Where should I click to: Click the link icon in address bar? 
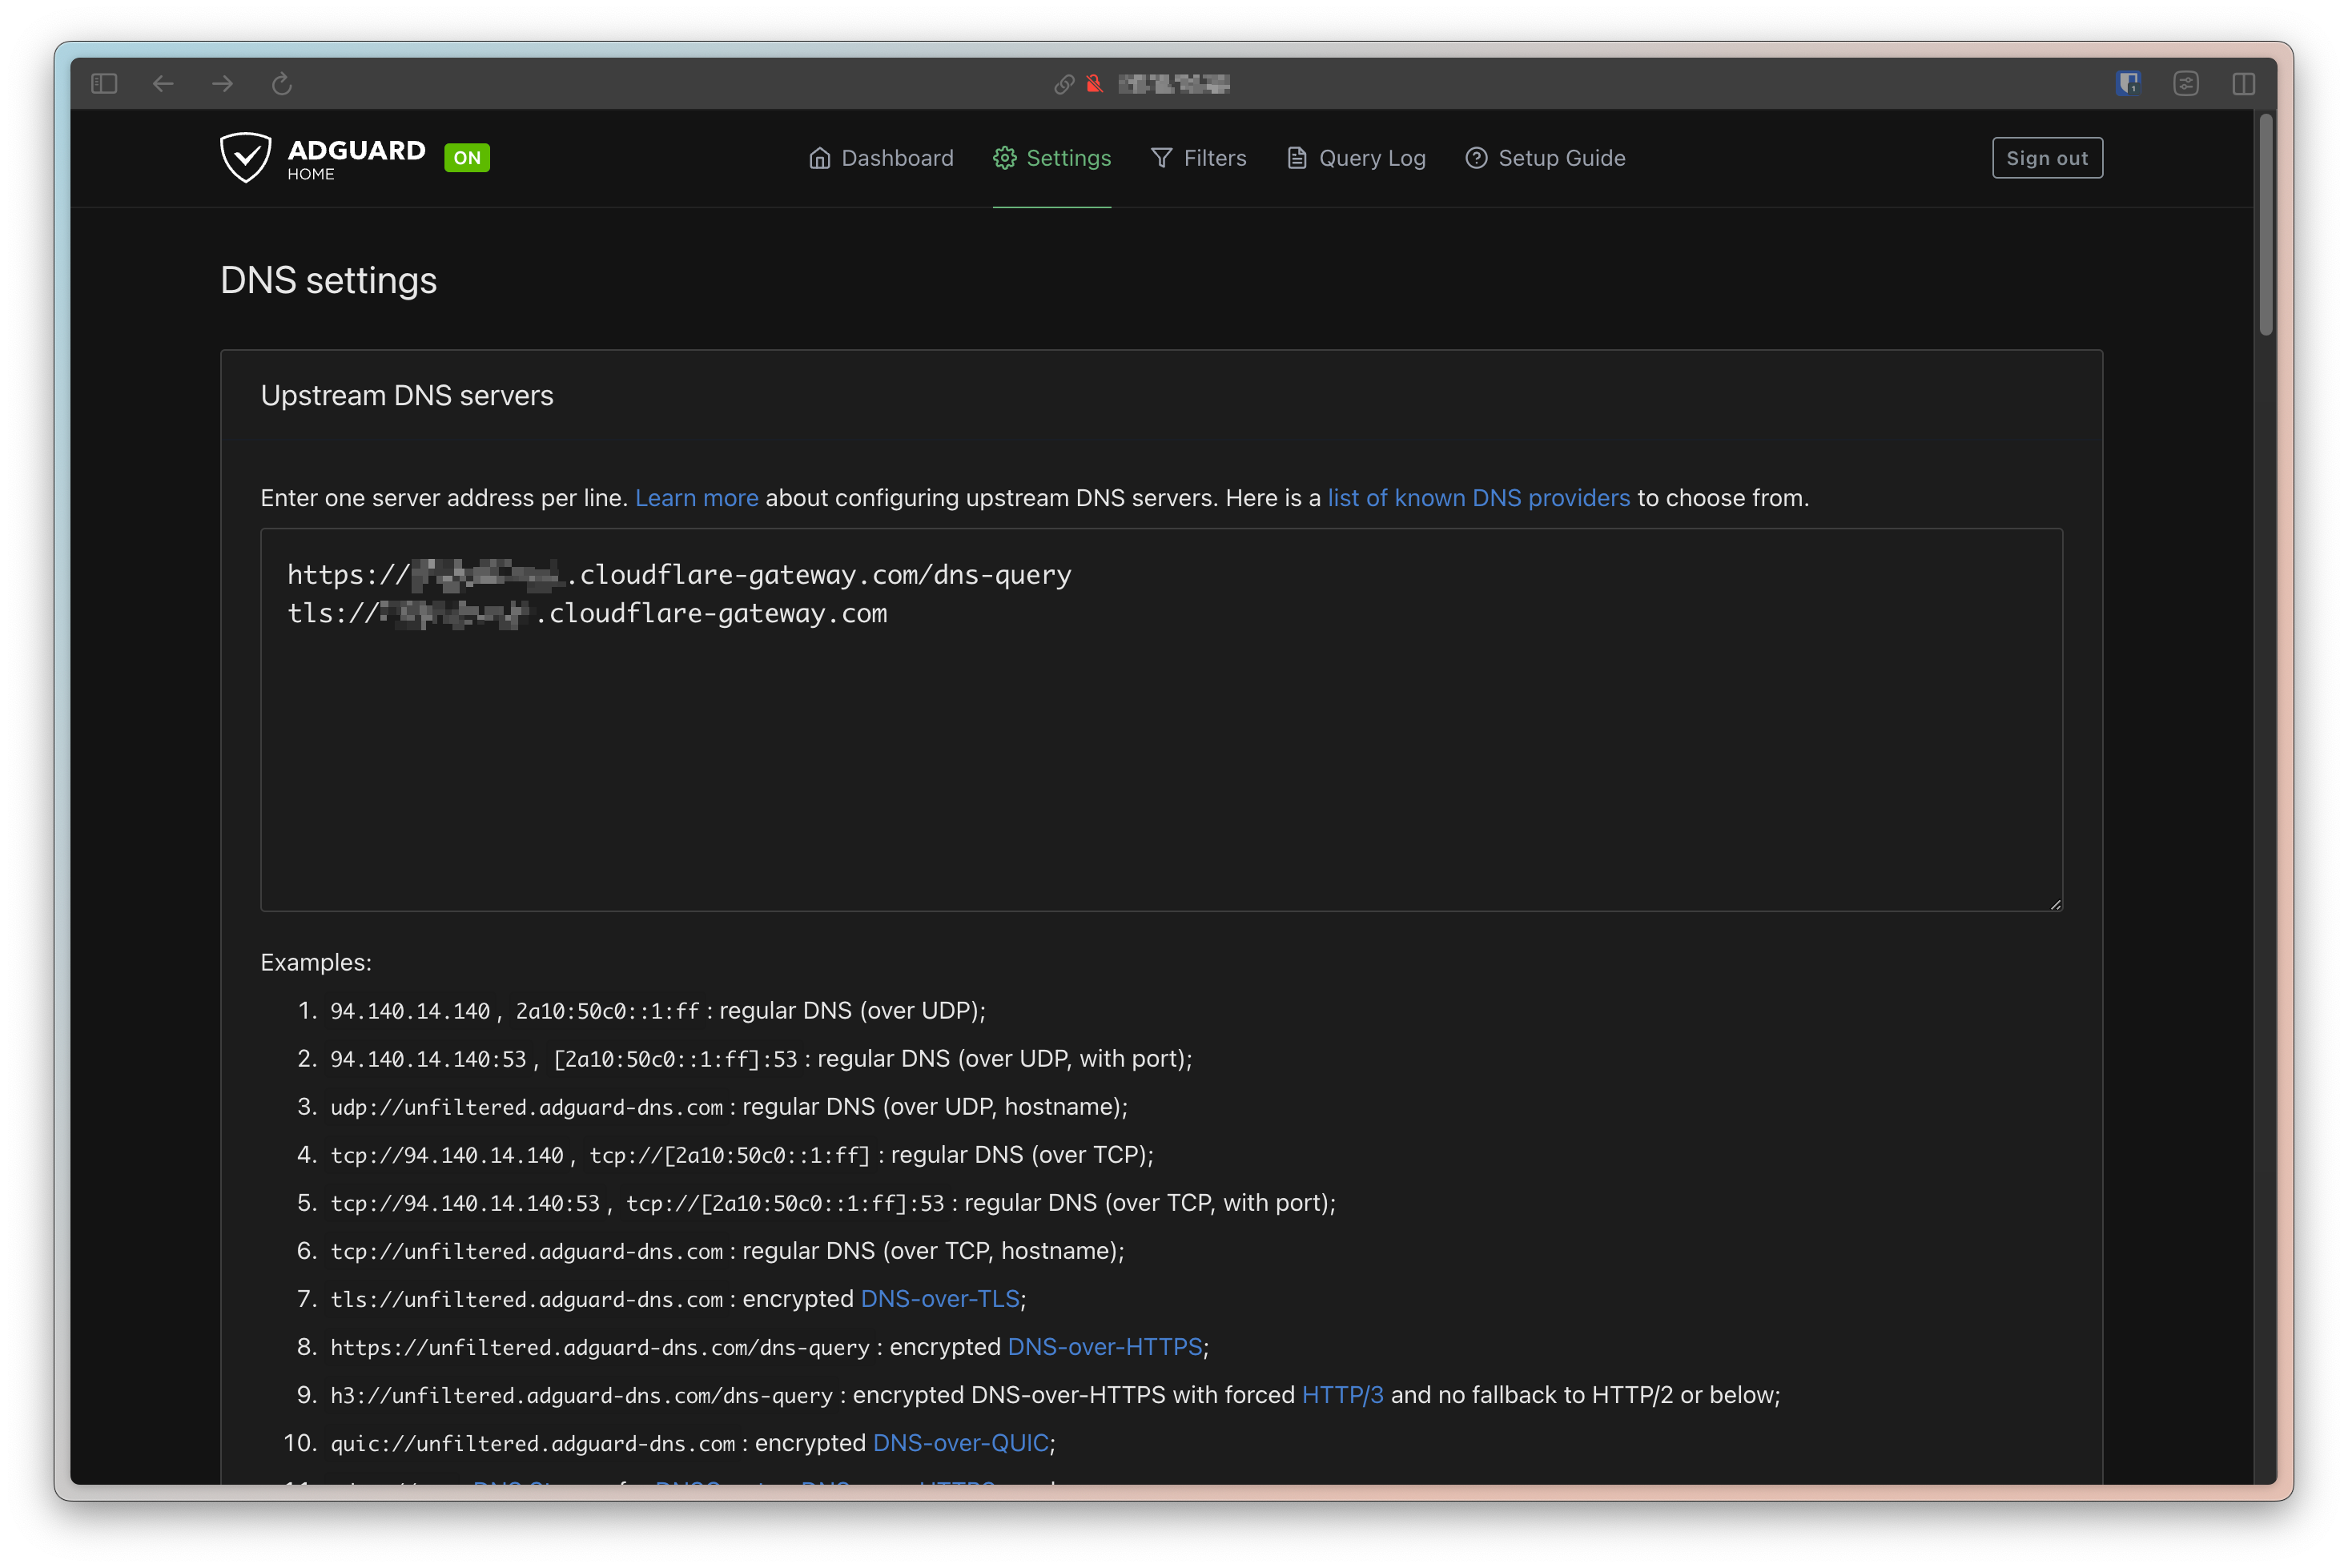[1064, 84]
